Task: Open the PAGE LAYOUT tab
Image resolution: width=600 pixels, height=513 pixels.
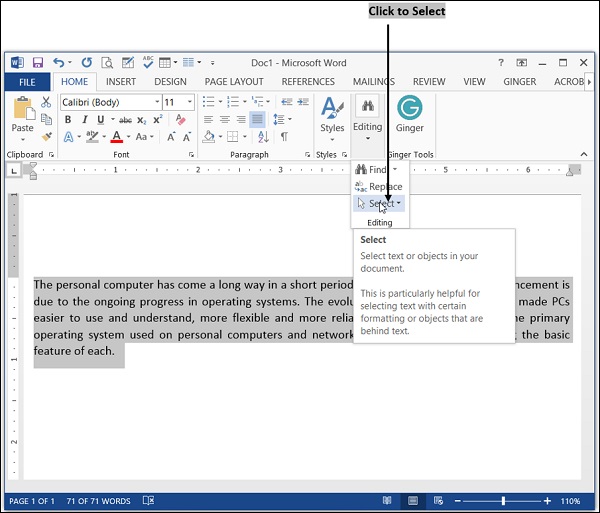Action: pos(234,81)
